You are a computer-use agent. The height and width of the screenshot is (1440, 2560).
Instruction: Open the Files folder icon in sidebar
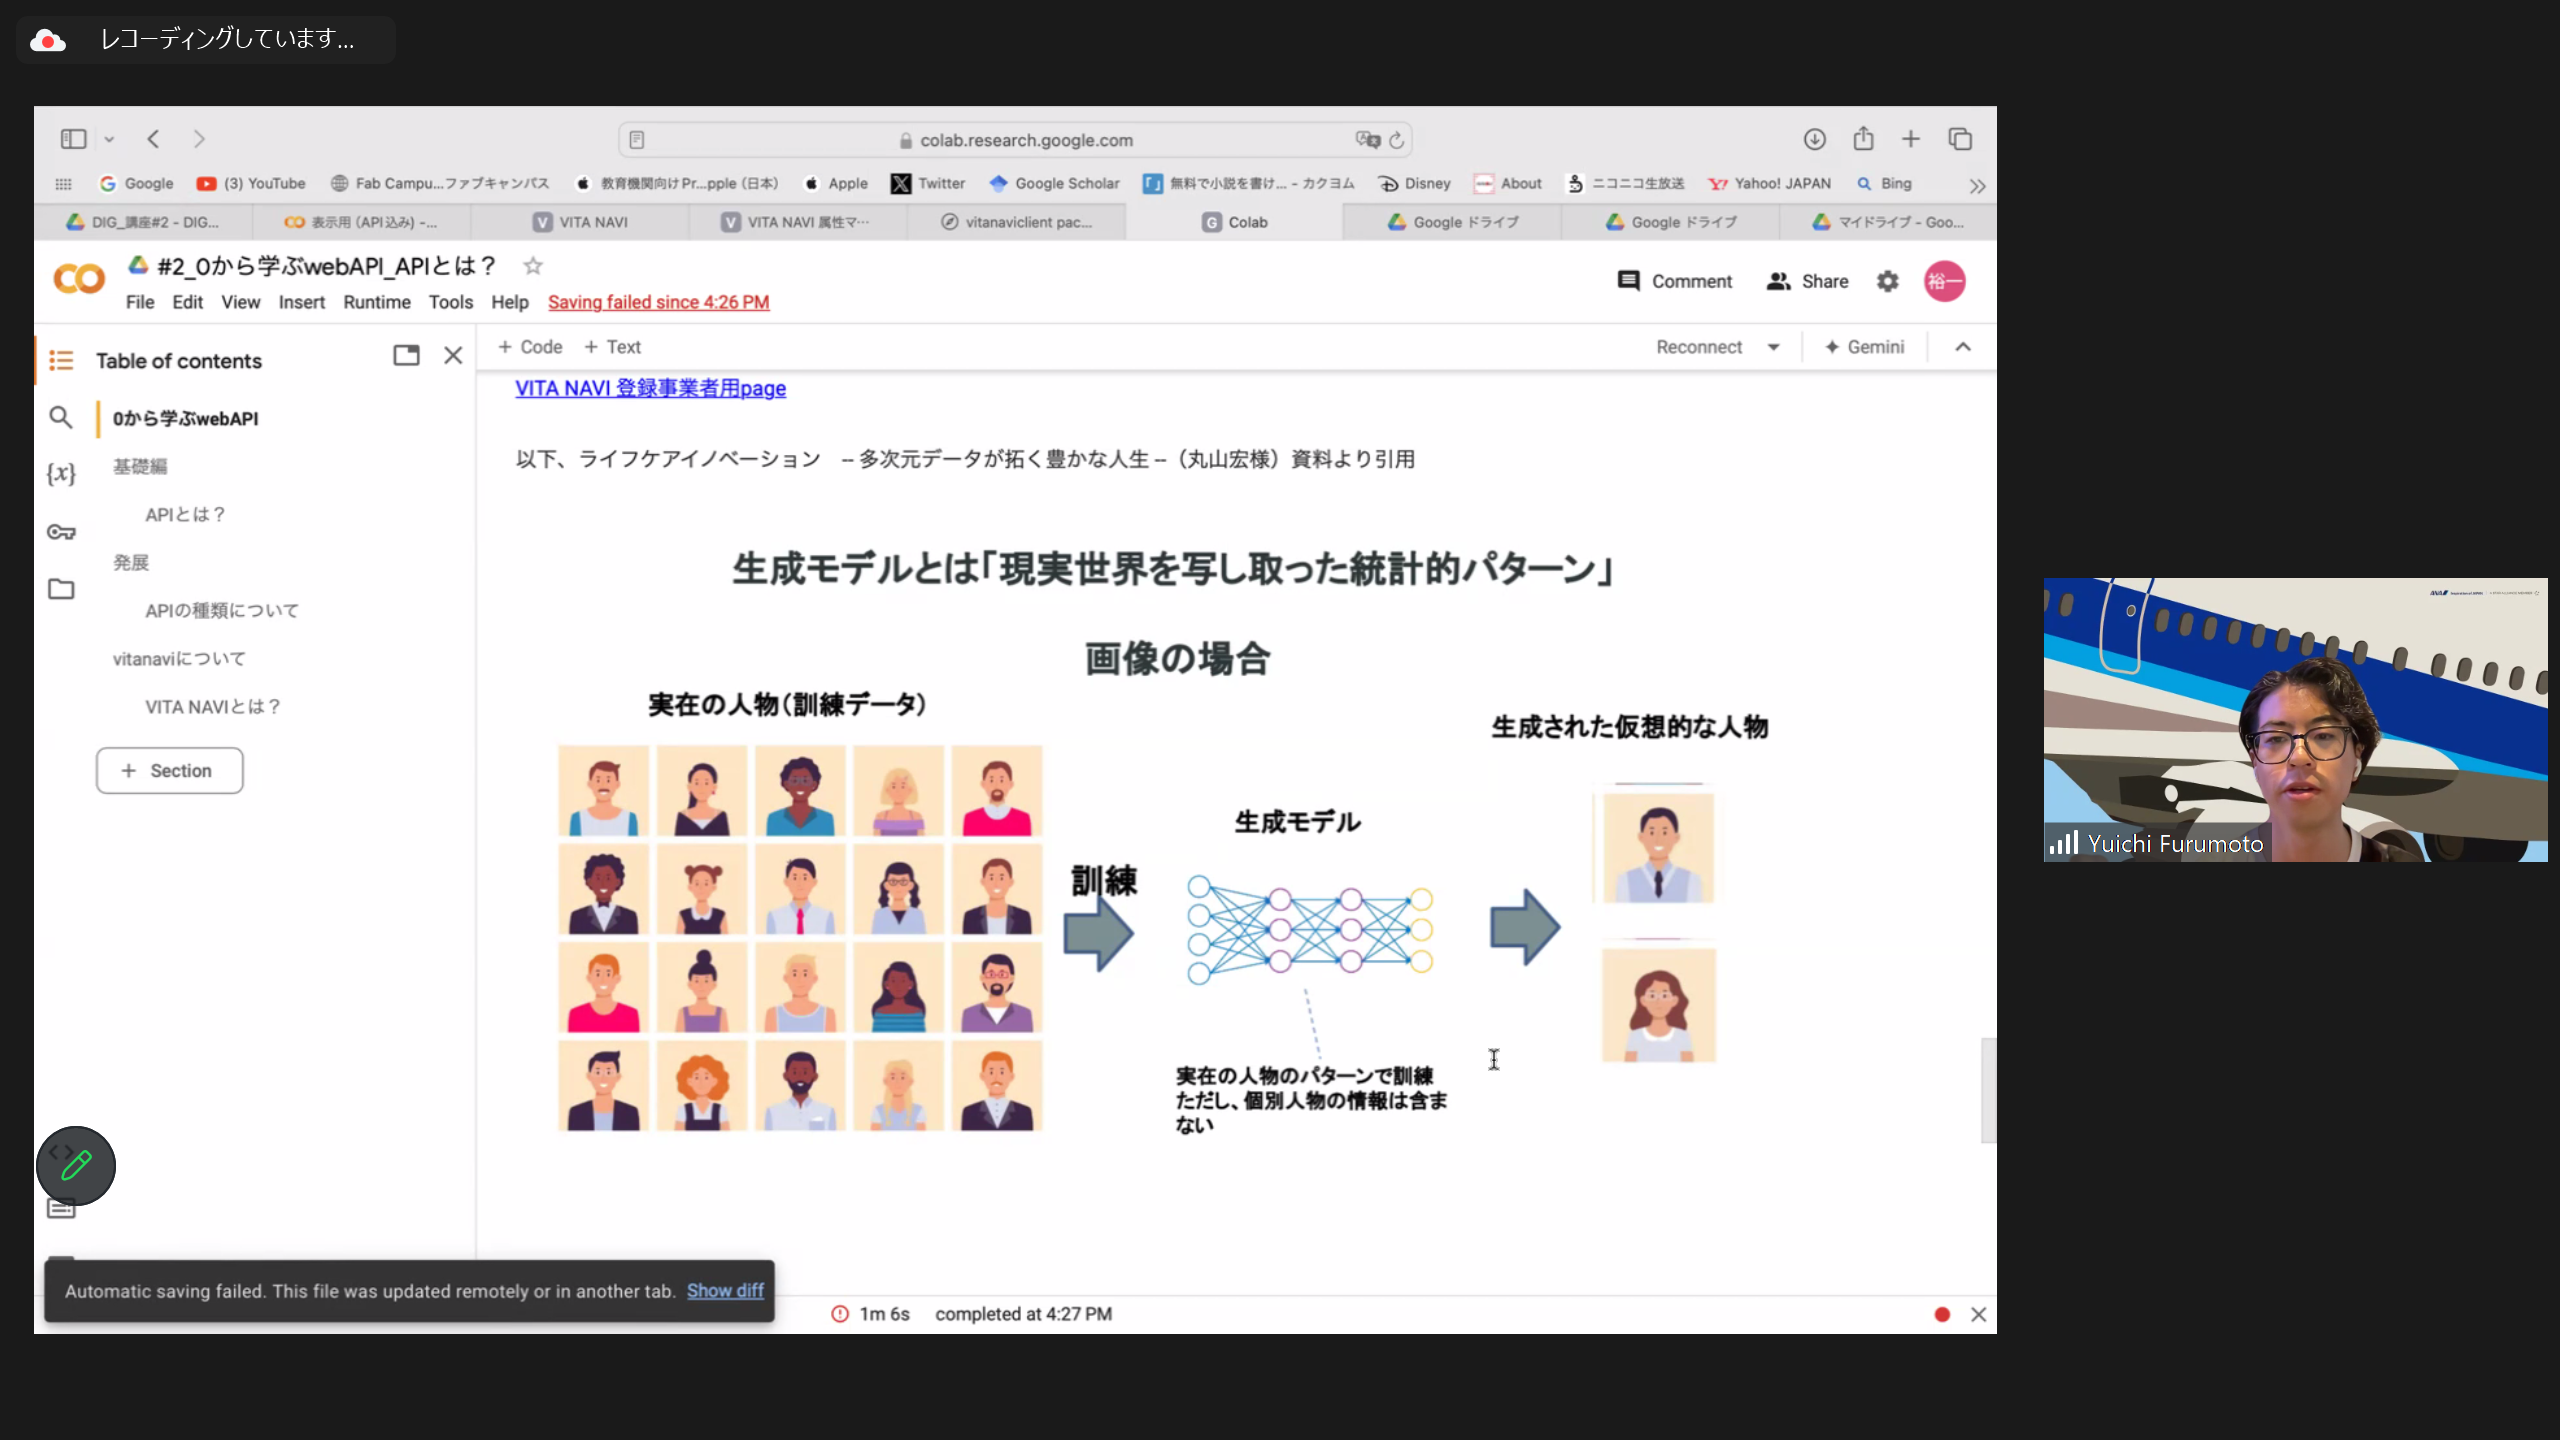(x=61, y=589)
